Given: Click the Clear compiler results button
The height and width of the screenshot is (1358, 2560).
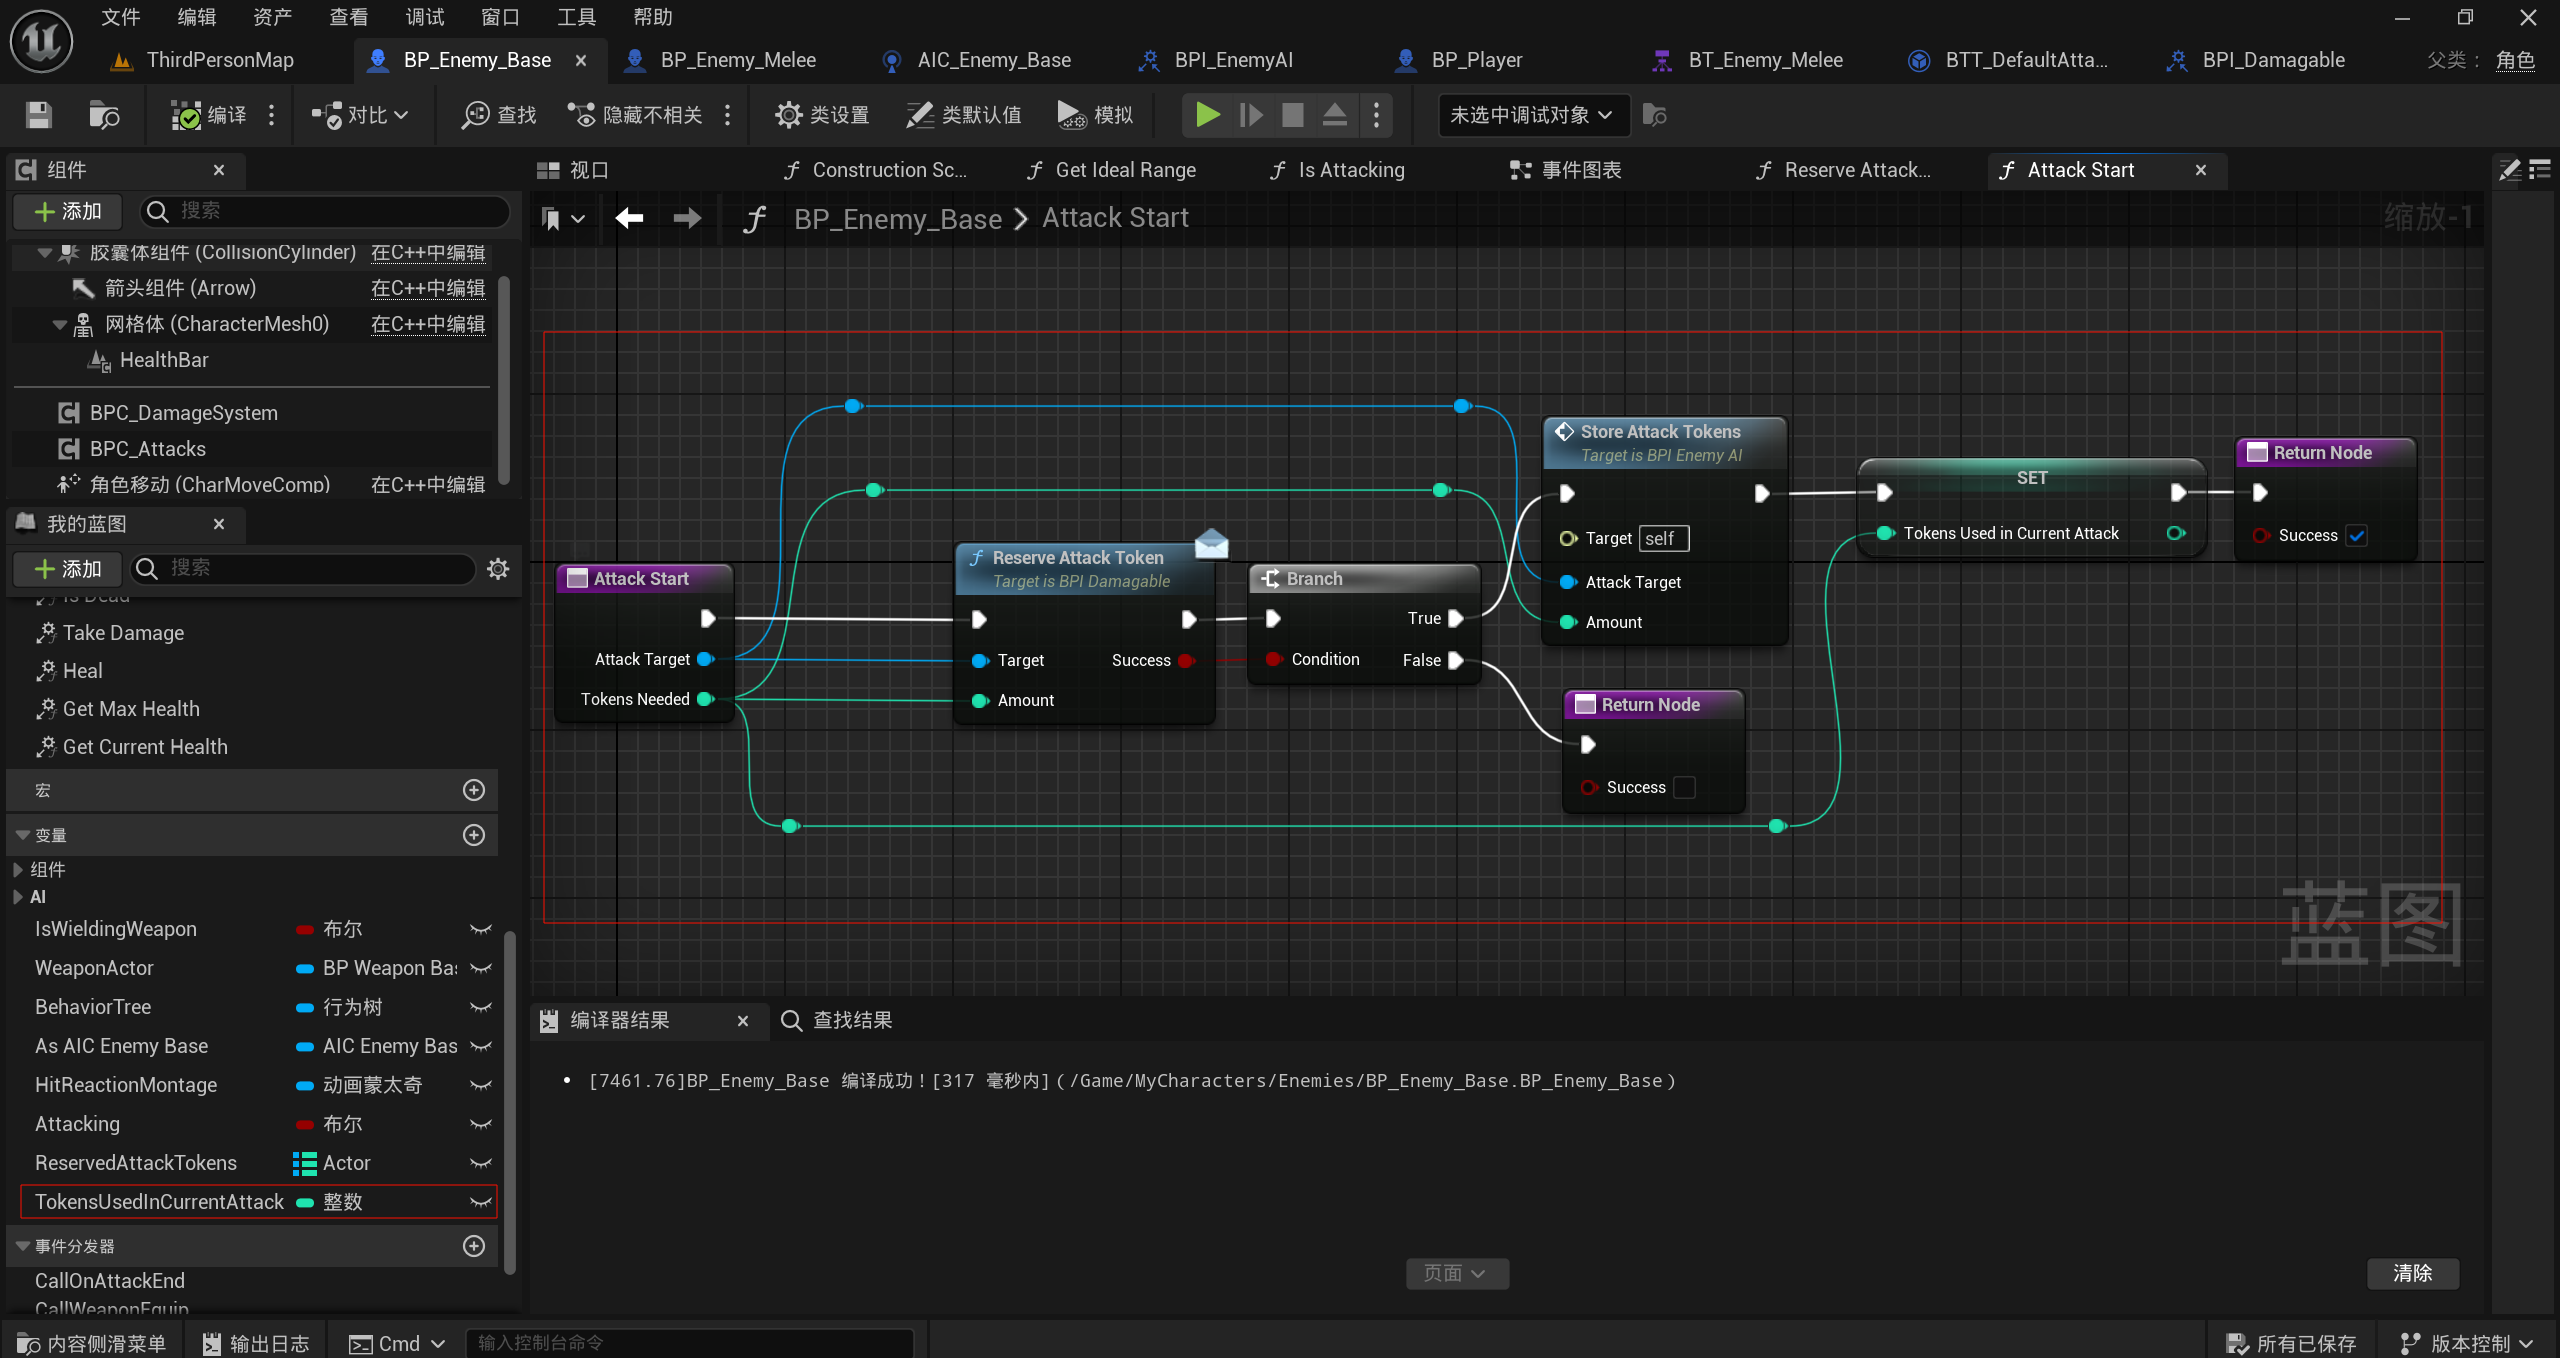Looking at the screenshot, I should [2412, 1273].
